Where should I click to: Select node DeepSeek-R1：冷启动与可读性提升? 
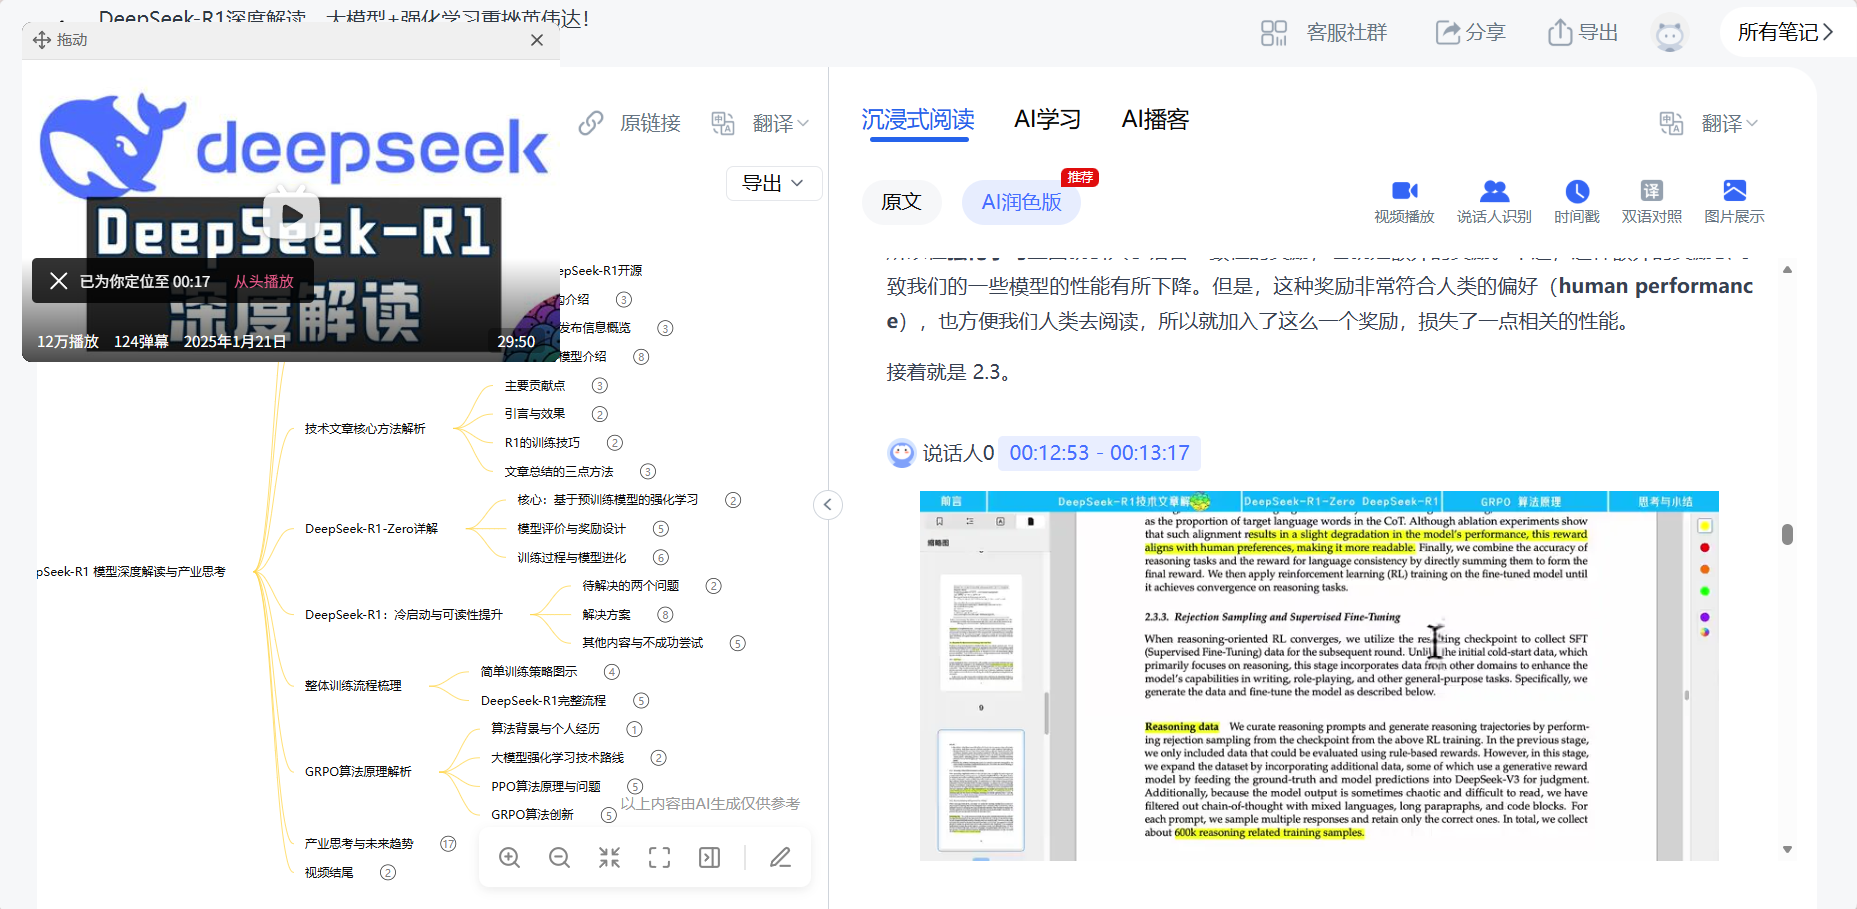click(x=404, y=615)
